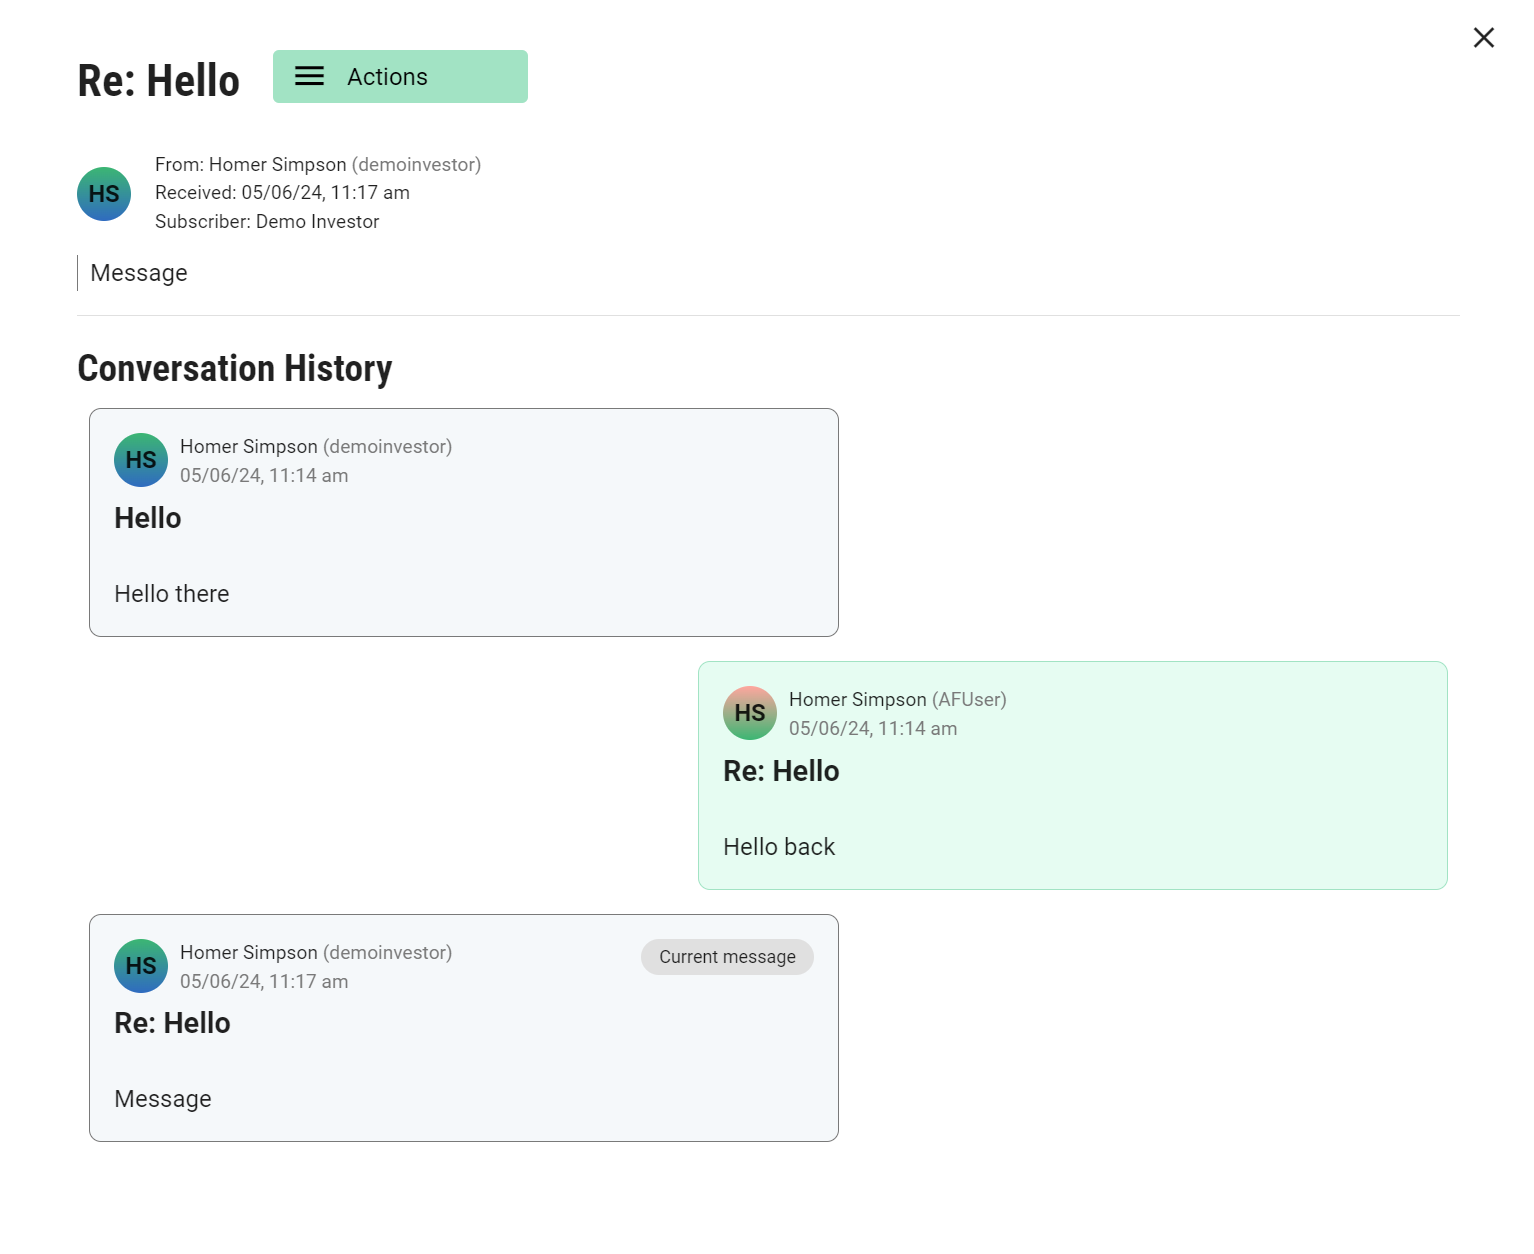The image size is (1534, 1254).
Task: Click the 'Subscriber: Demo Investor' line
Action: click(x=267, y=222)
